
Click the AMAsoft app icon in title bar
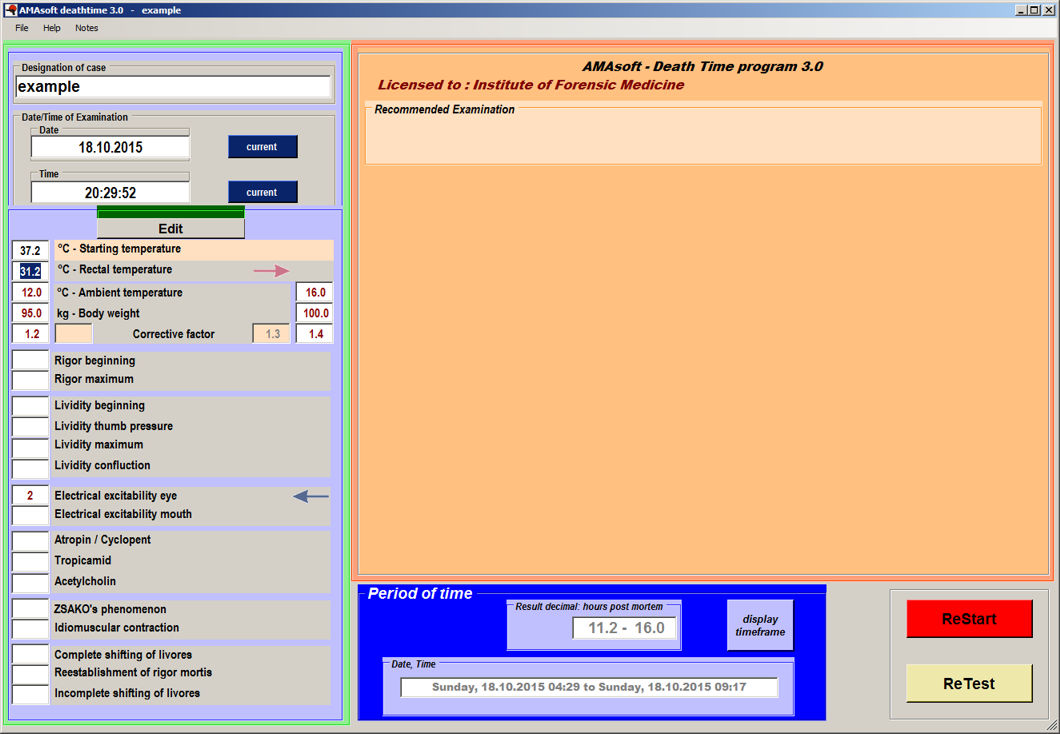point(10,10)
